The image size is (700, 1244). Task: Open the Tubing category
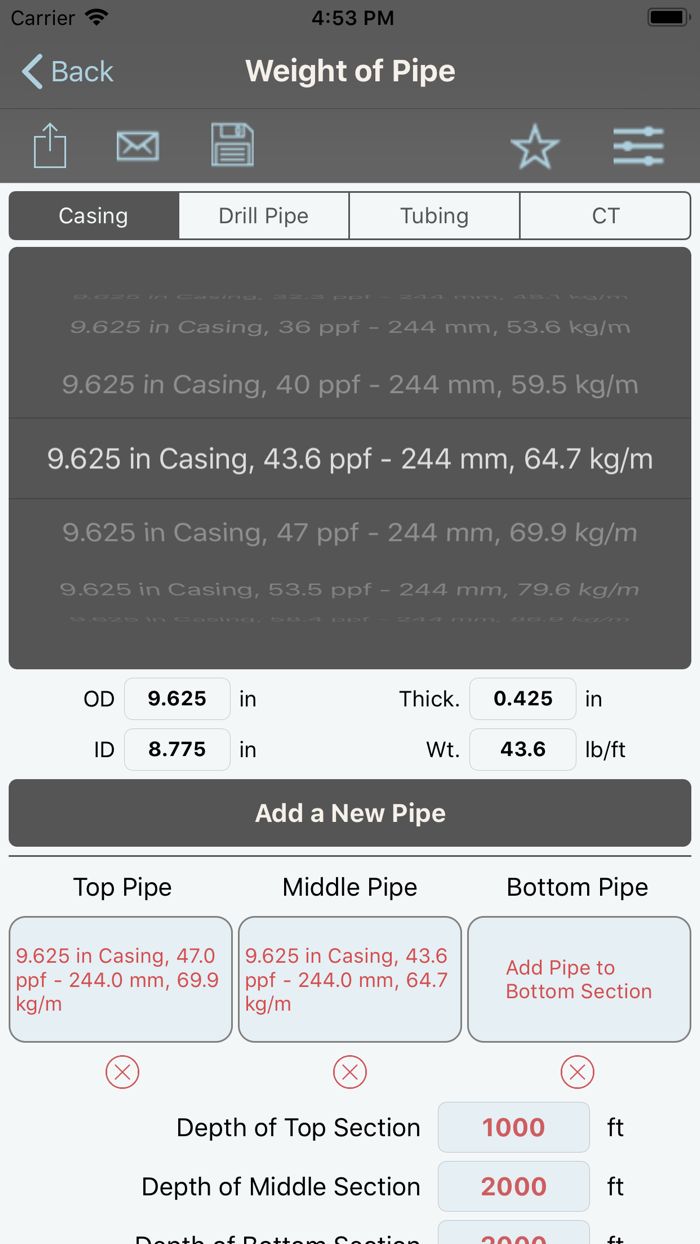pos(434,215)
